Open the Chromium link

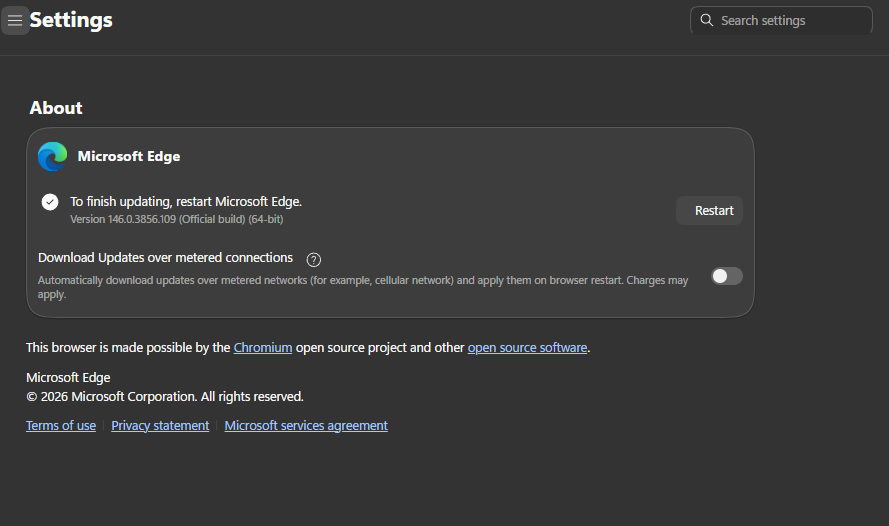(x=263, y=348)
